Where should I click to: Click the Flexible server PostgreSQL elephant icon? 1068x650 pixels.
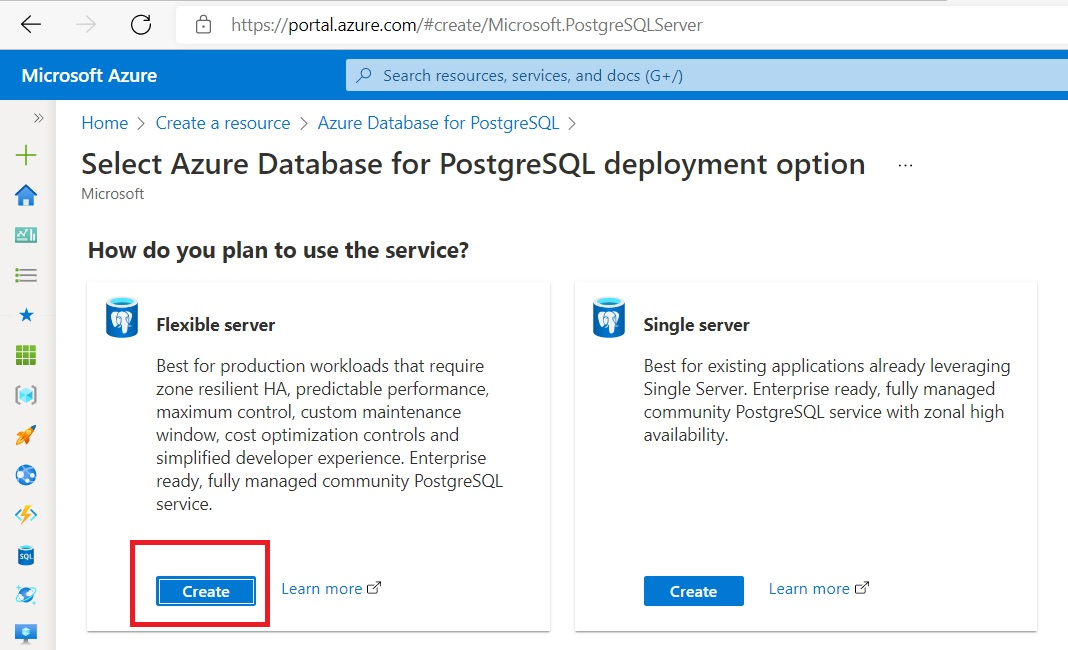click(x=122, y=318)
